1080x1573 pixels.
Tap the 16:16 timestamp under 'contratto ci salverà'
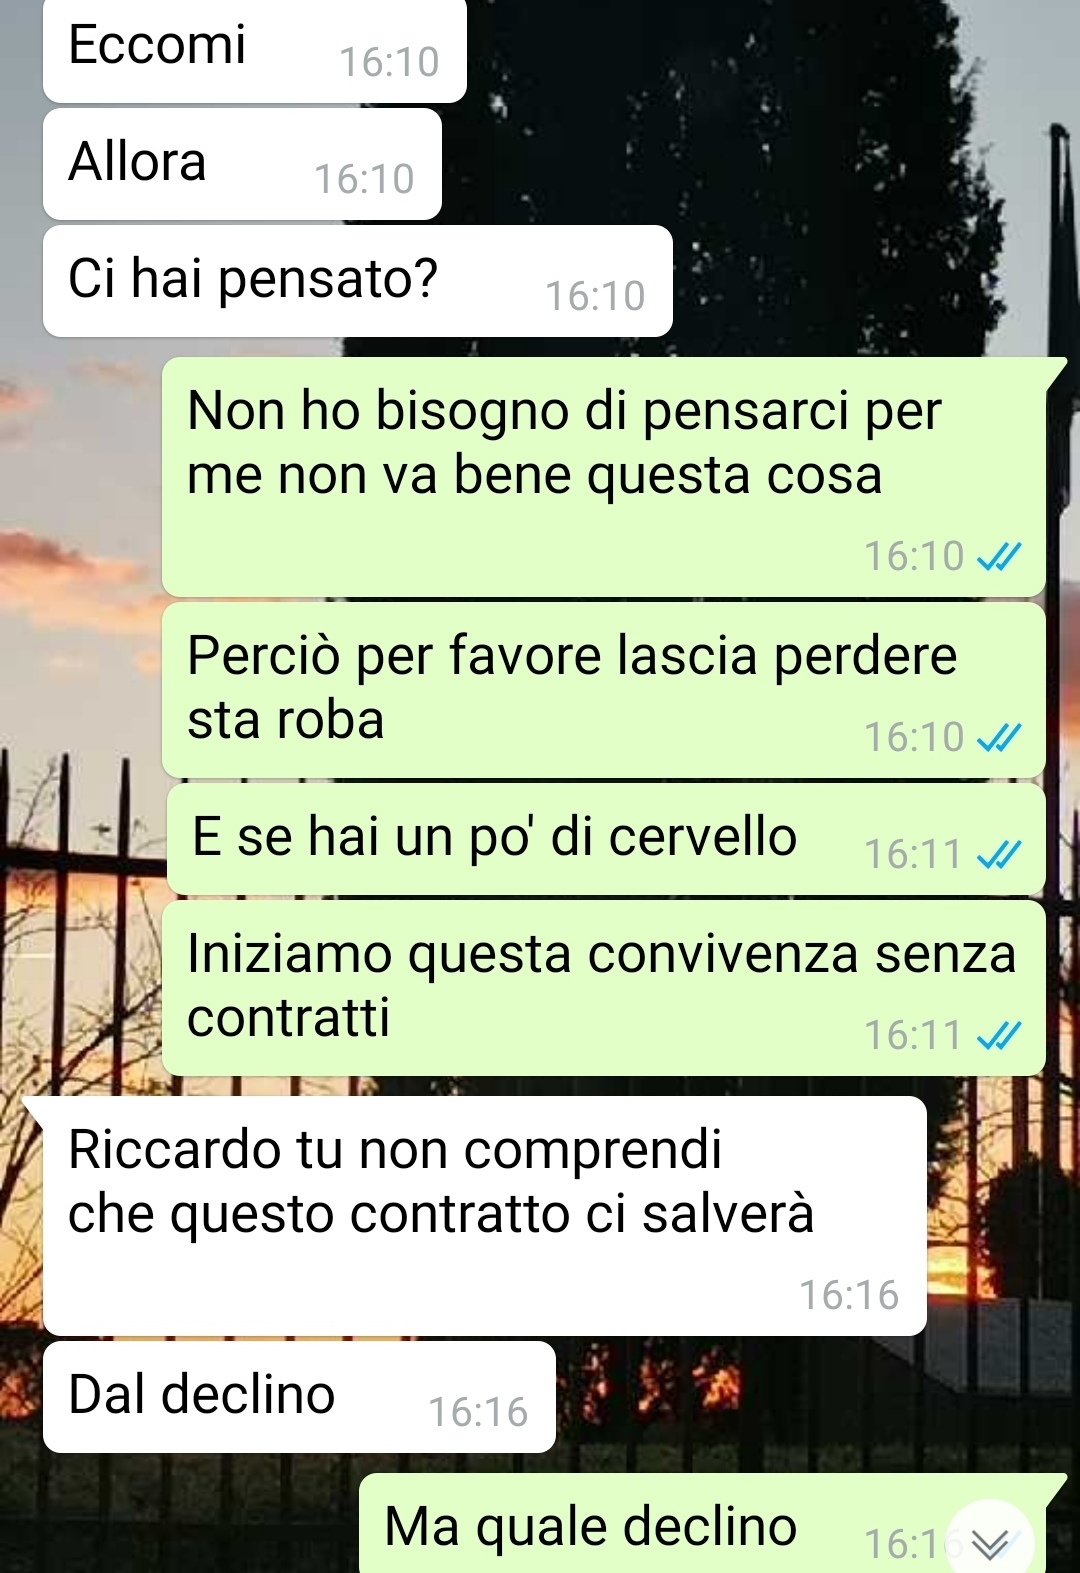click(849, 1296)
